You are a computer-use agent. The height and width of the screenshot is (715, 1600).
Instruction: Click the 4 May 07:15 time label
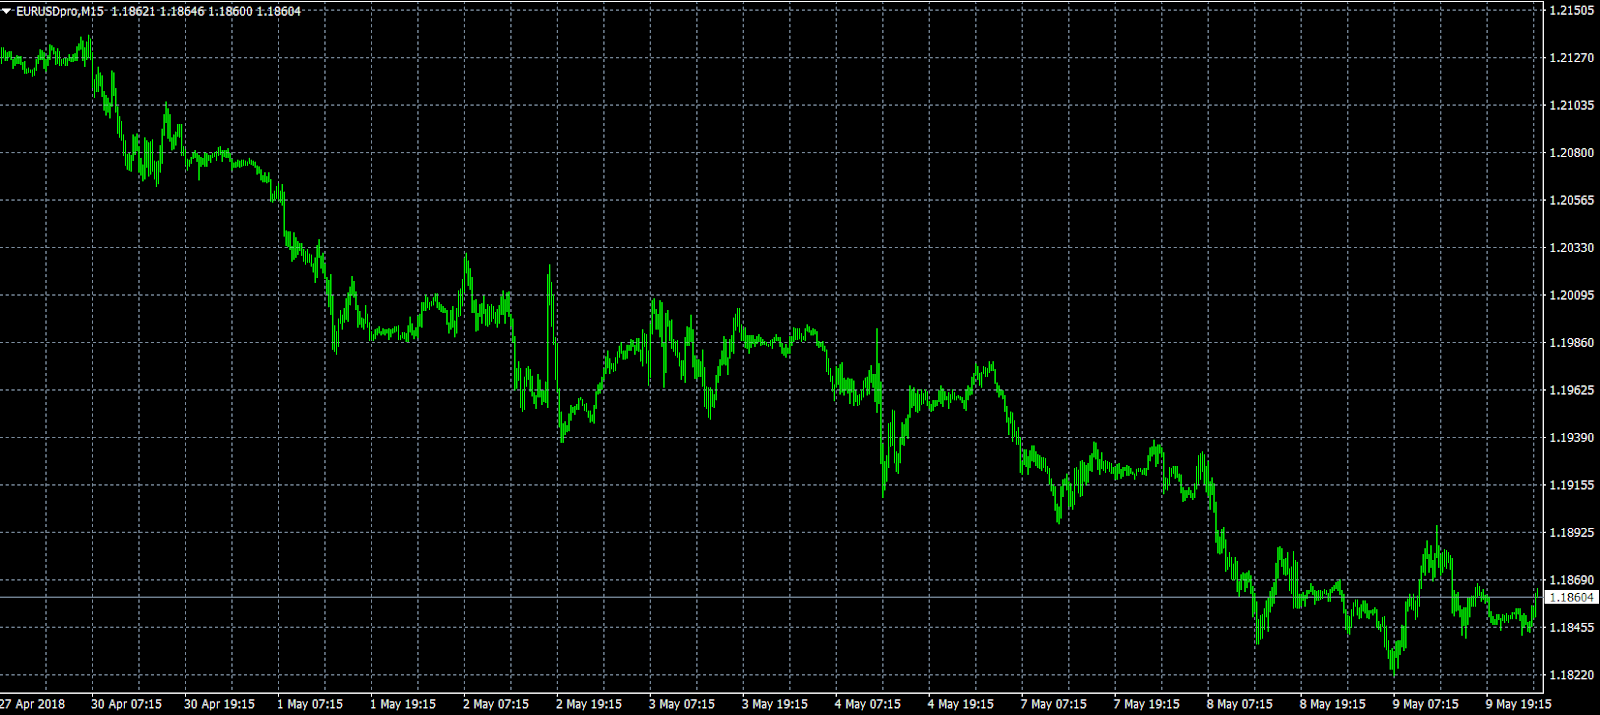click(868, 704)
